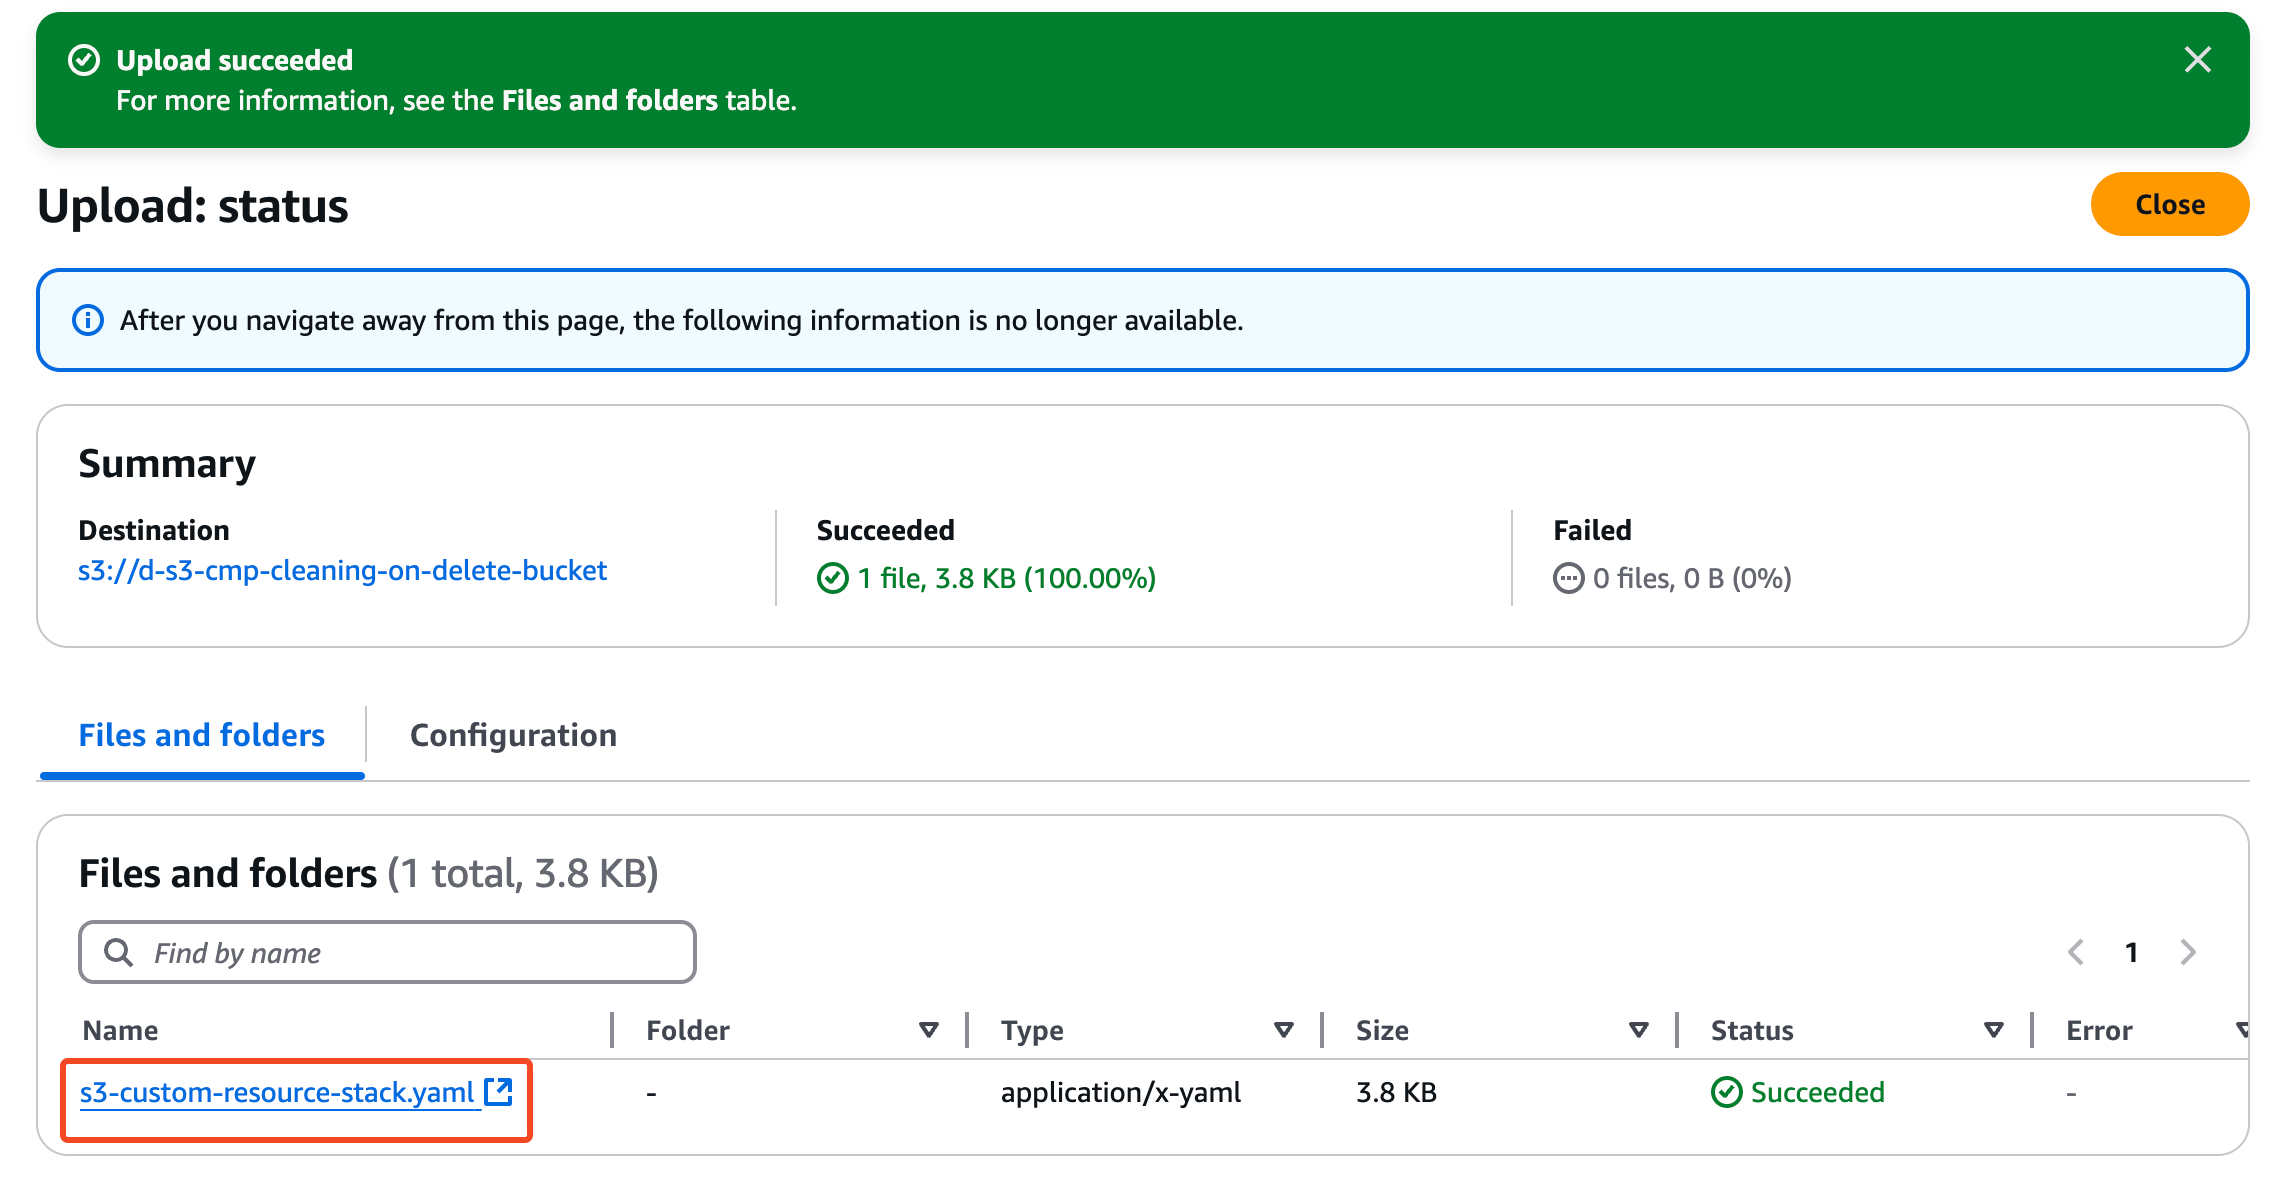
Task: Click the green success checkmark icon in banner
Action: coord(84,60)
